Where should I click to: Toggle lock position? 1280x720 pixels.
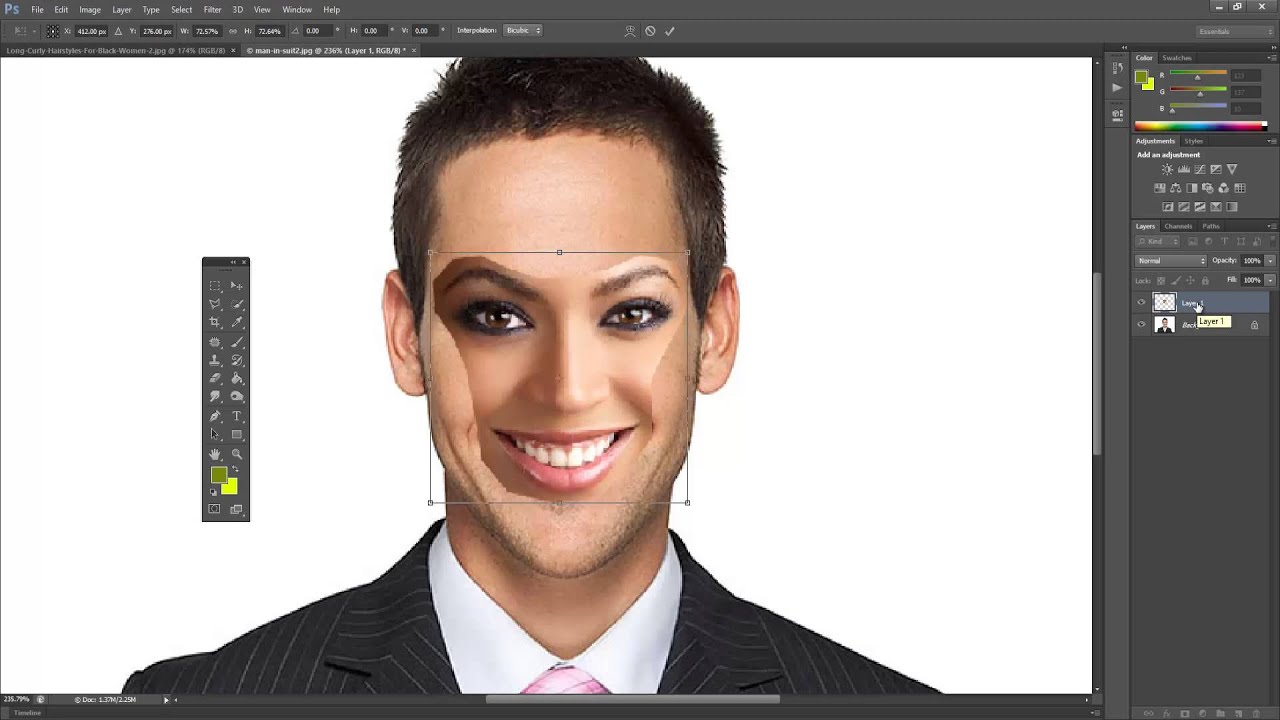(1191, 280)
